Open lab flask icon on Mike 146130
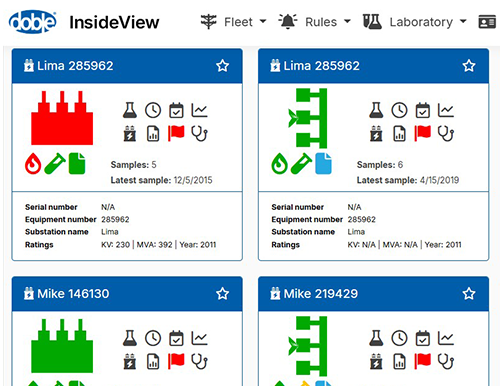Image resolution: width=500 pixels, height=386 pixels. coord(130,338)
